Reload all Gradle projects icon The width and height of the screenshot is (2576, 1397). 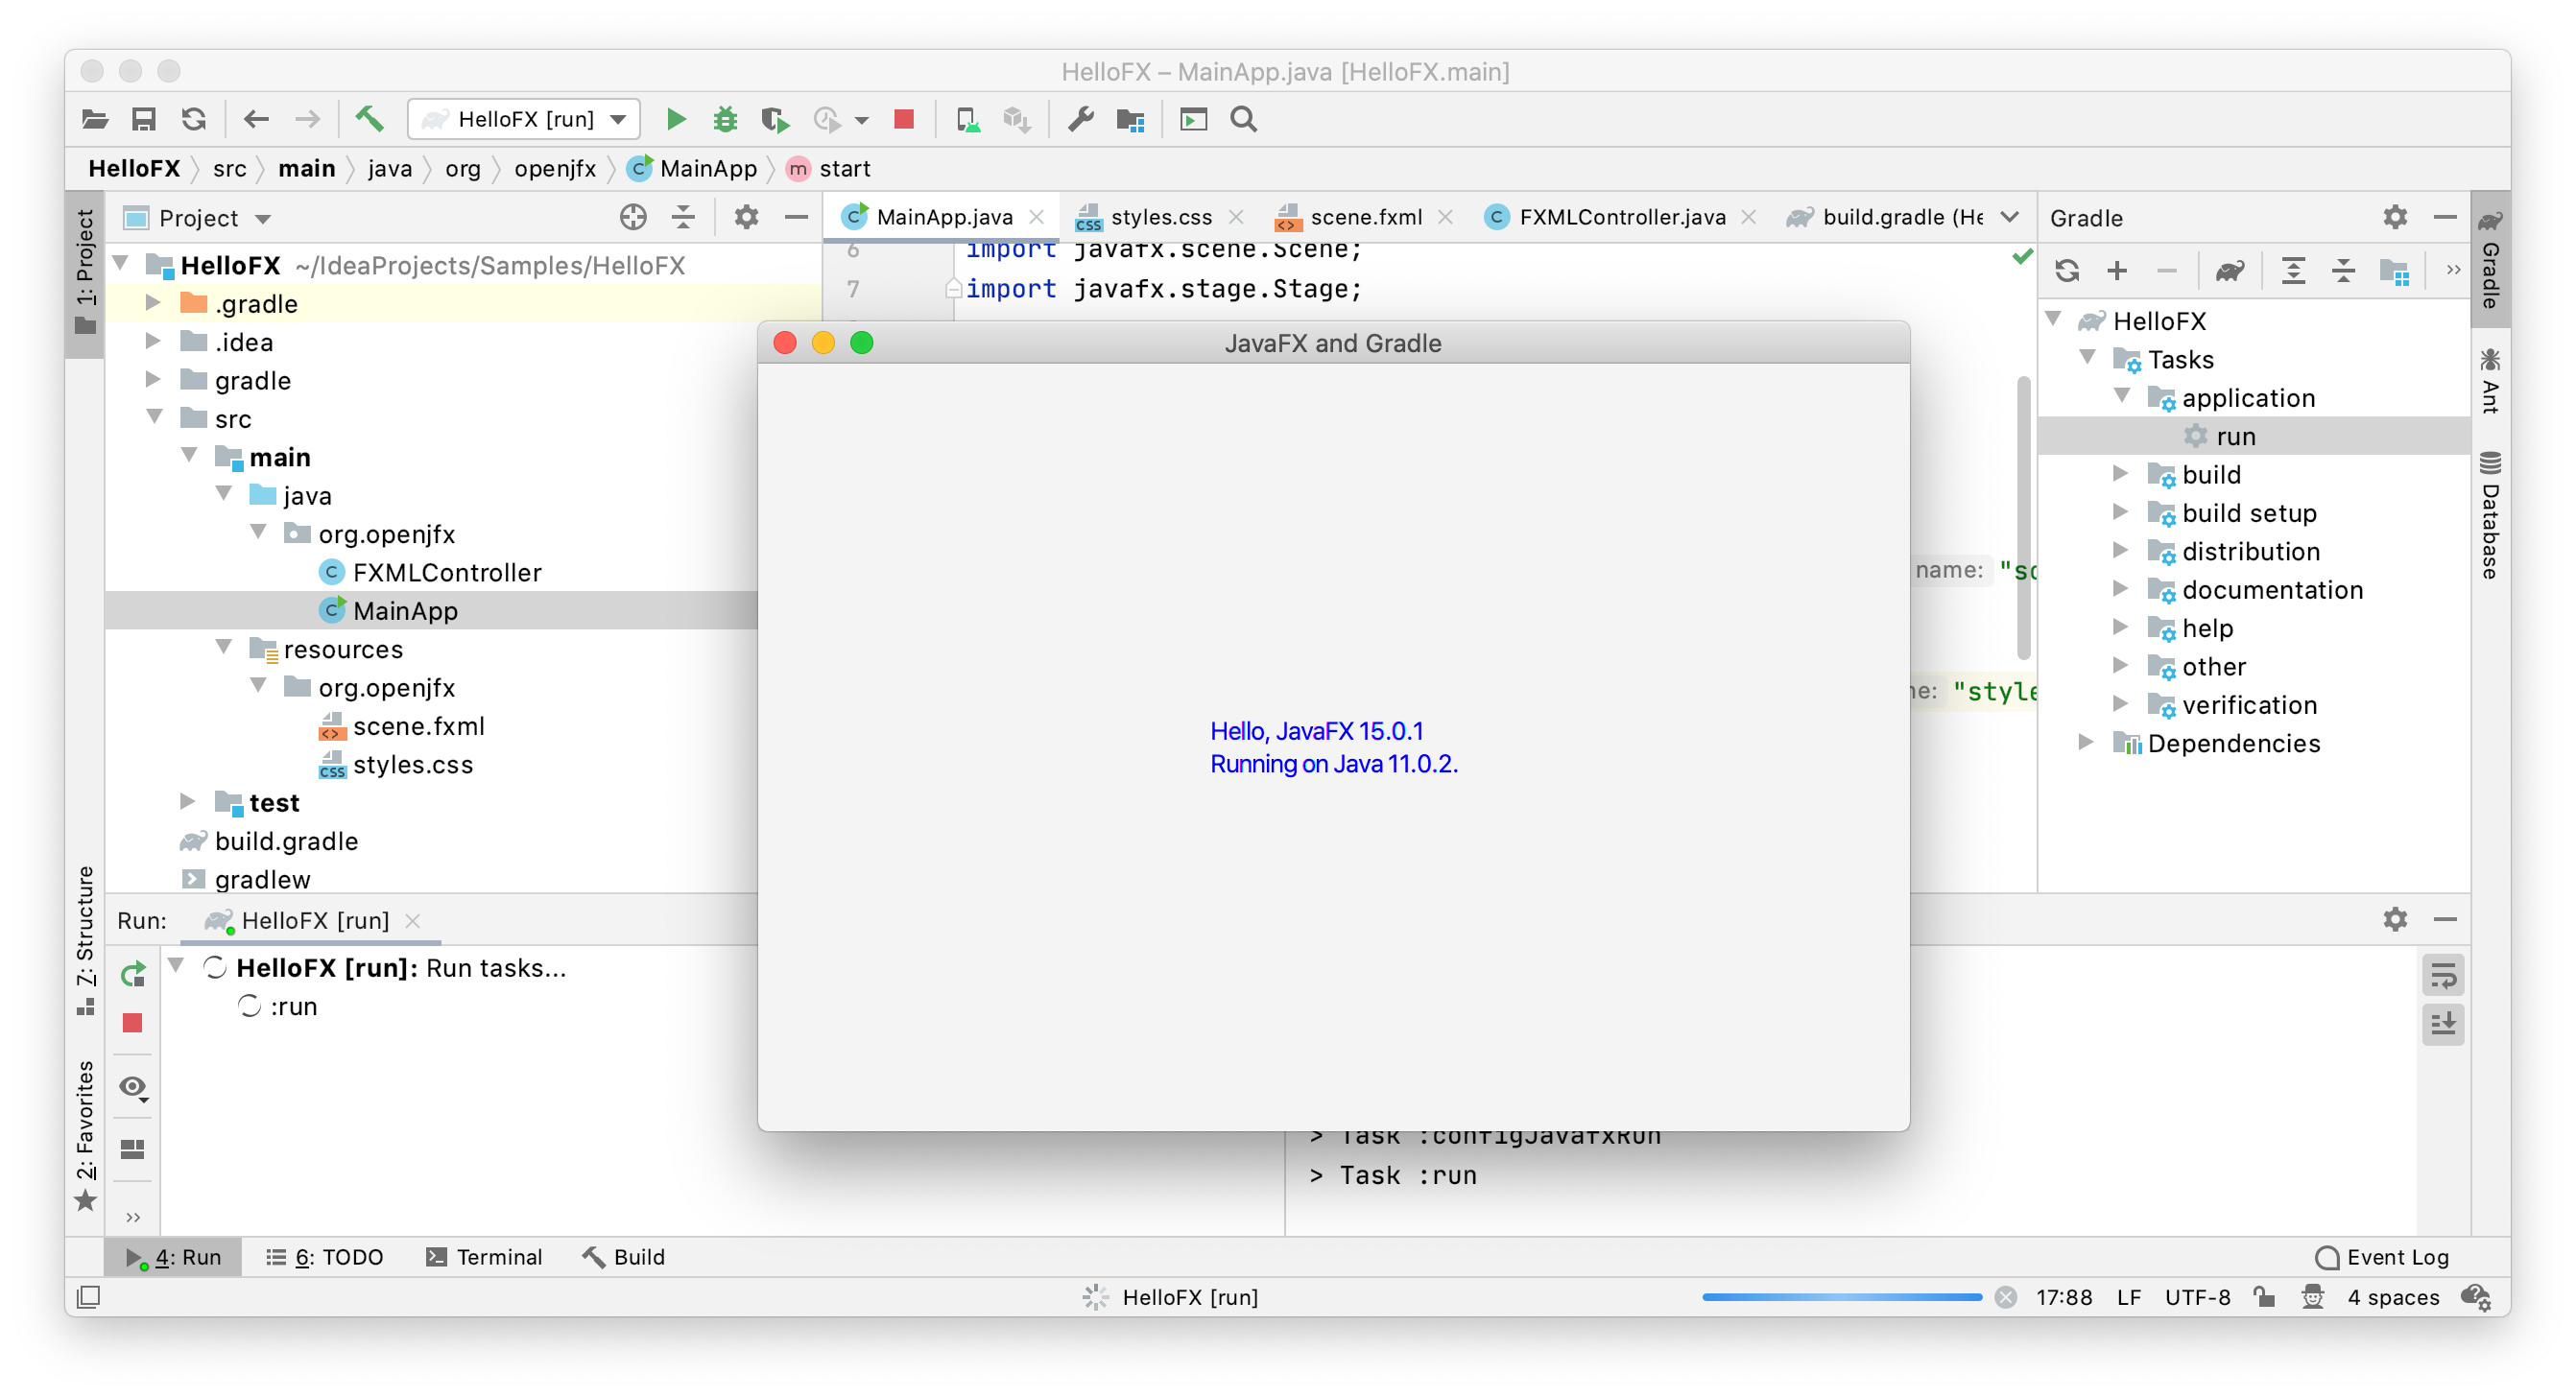[2067, 271]
